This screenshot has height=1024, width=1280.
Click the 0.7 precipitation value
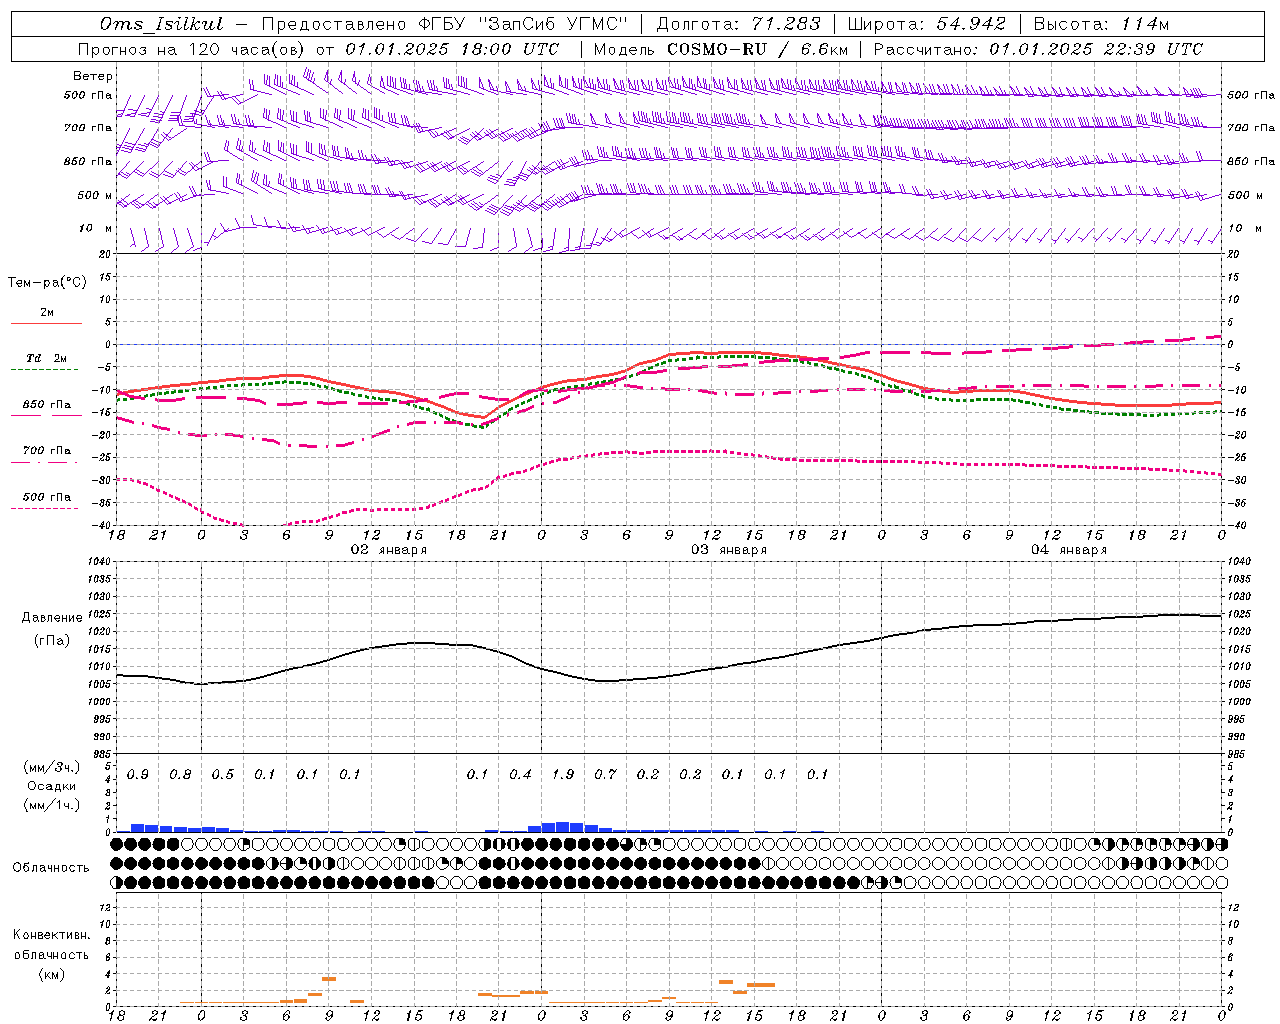point(605,775)
